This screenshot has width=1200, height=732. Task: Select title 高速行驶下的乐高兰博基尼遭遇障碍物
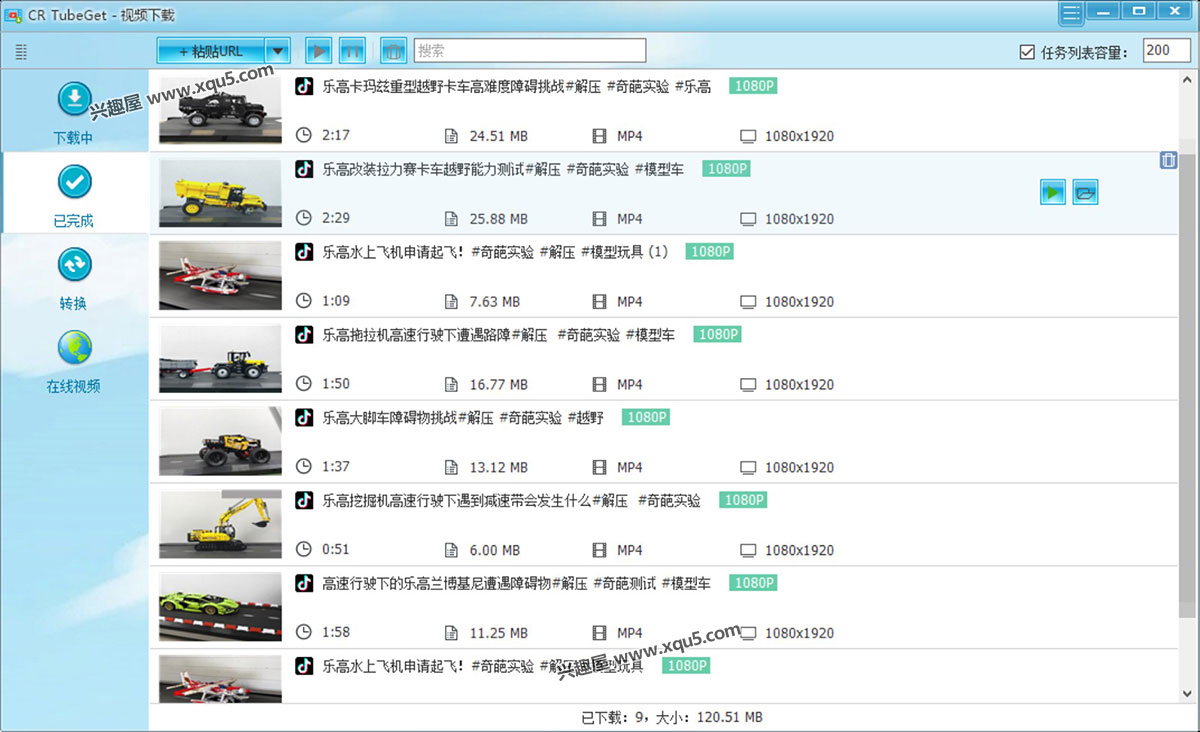click(x=516, y=583)
